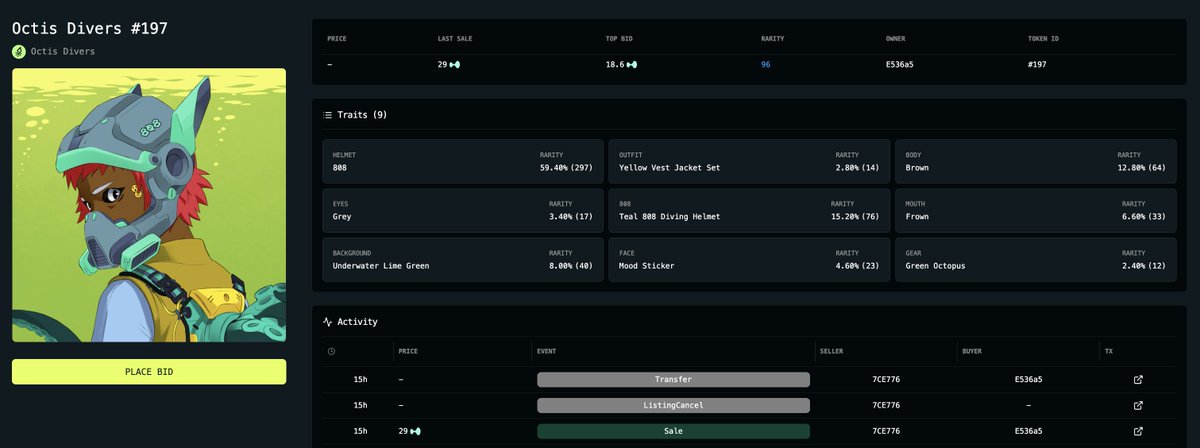Image resolution: width=1200 pixels, height=448 pixels.
Task: Click the Traits (9) heading
Action: click(362, 115)
